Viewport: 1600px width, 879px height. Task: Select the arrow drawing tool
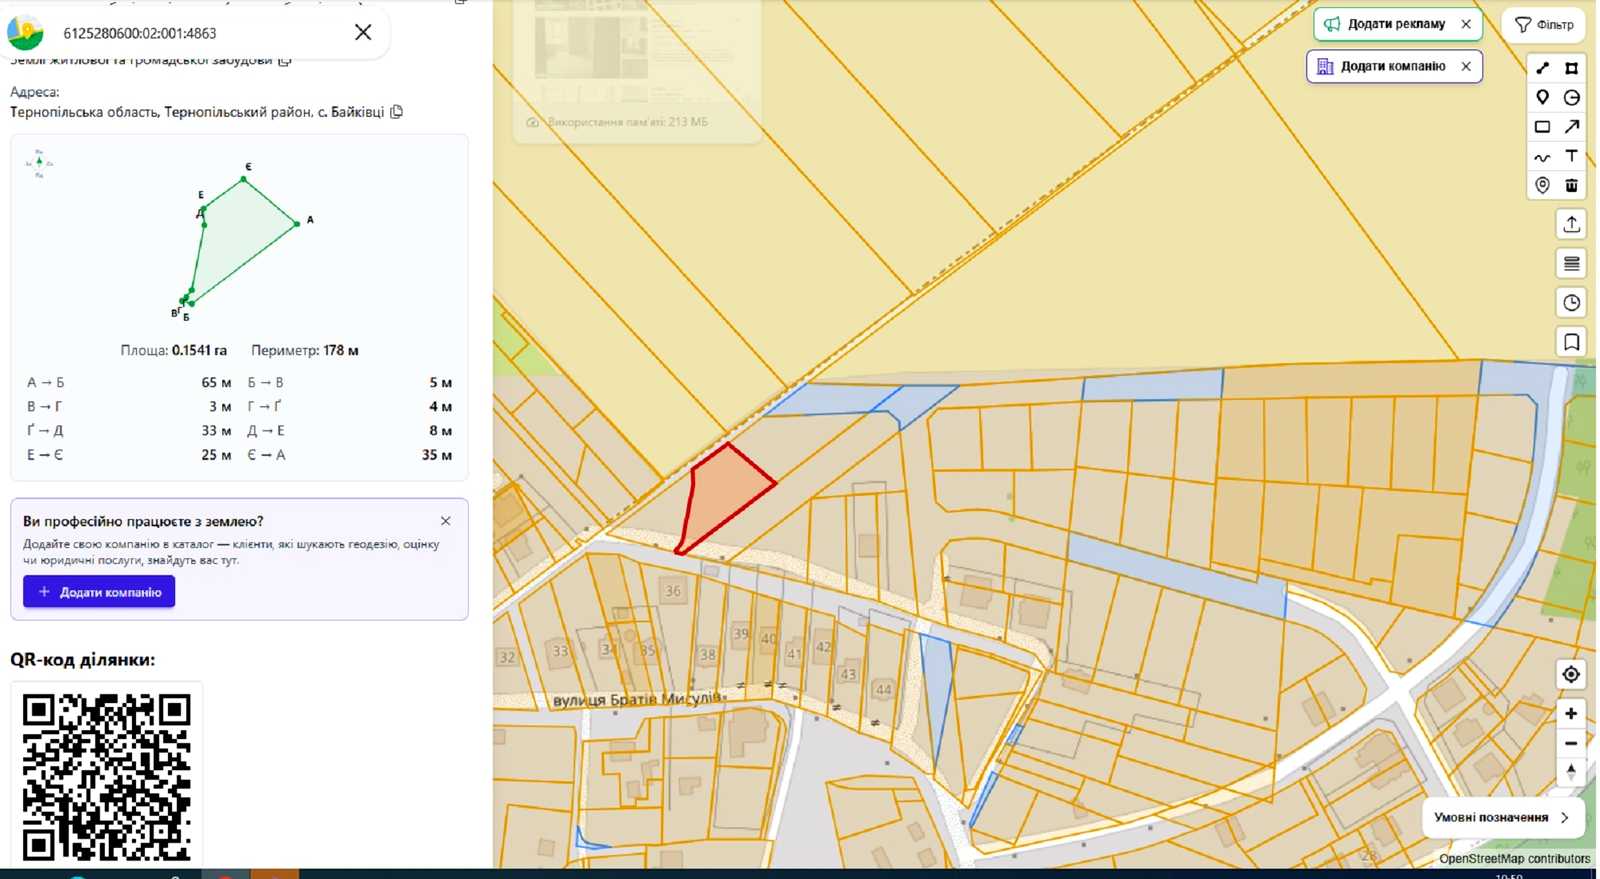coord(1572,127)
